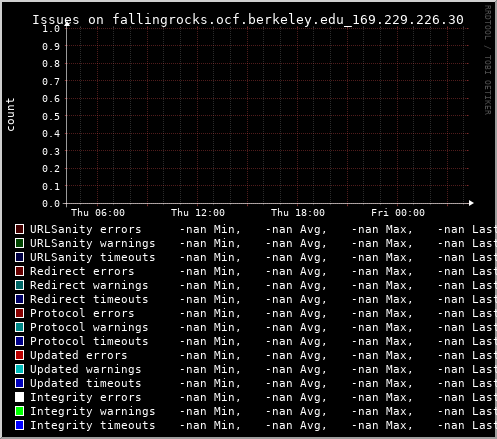The height and width of the screenshot is (439, 497).
Task: Click the Protocol timeouts legend label
Action: tap(89, 341)
